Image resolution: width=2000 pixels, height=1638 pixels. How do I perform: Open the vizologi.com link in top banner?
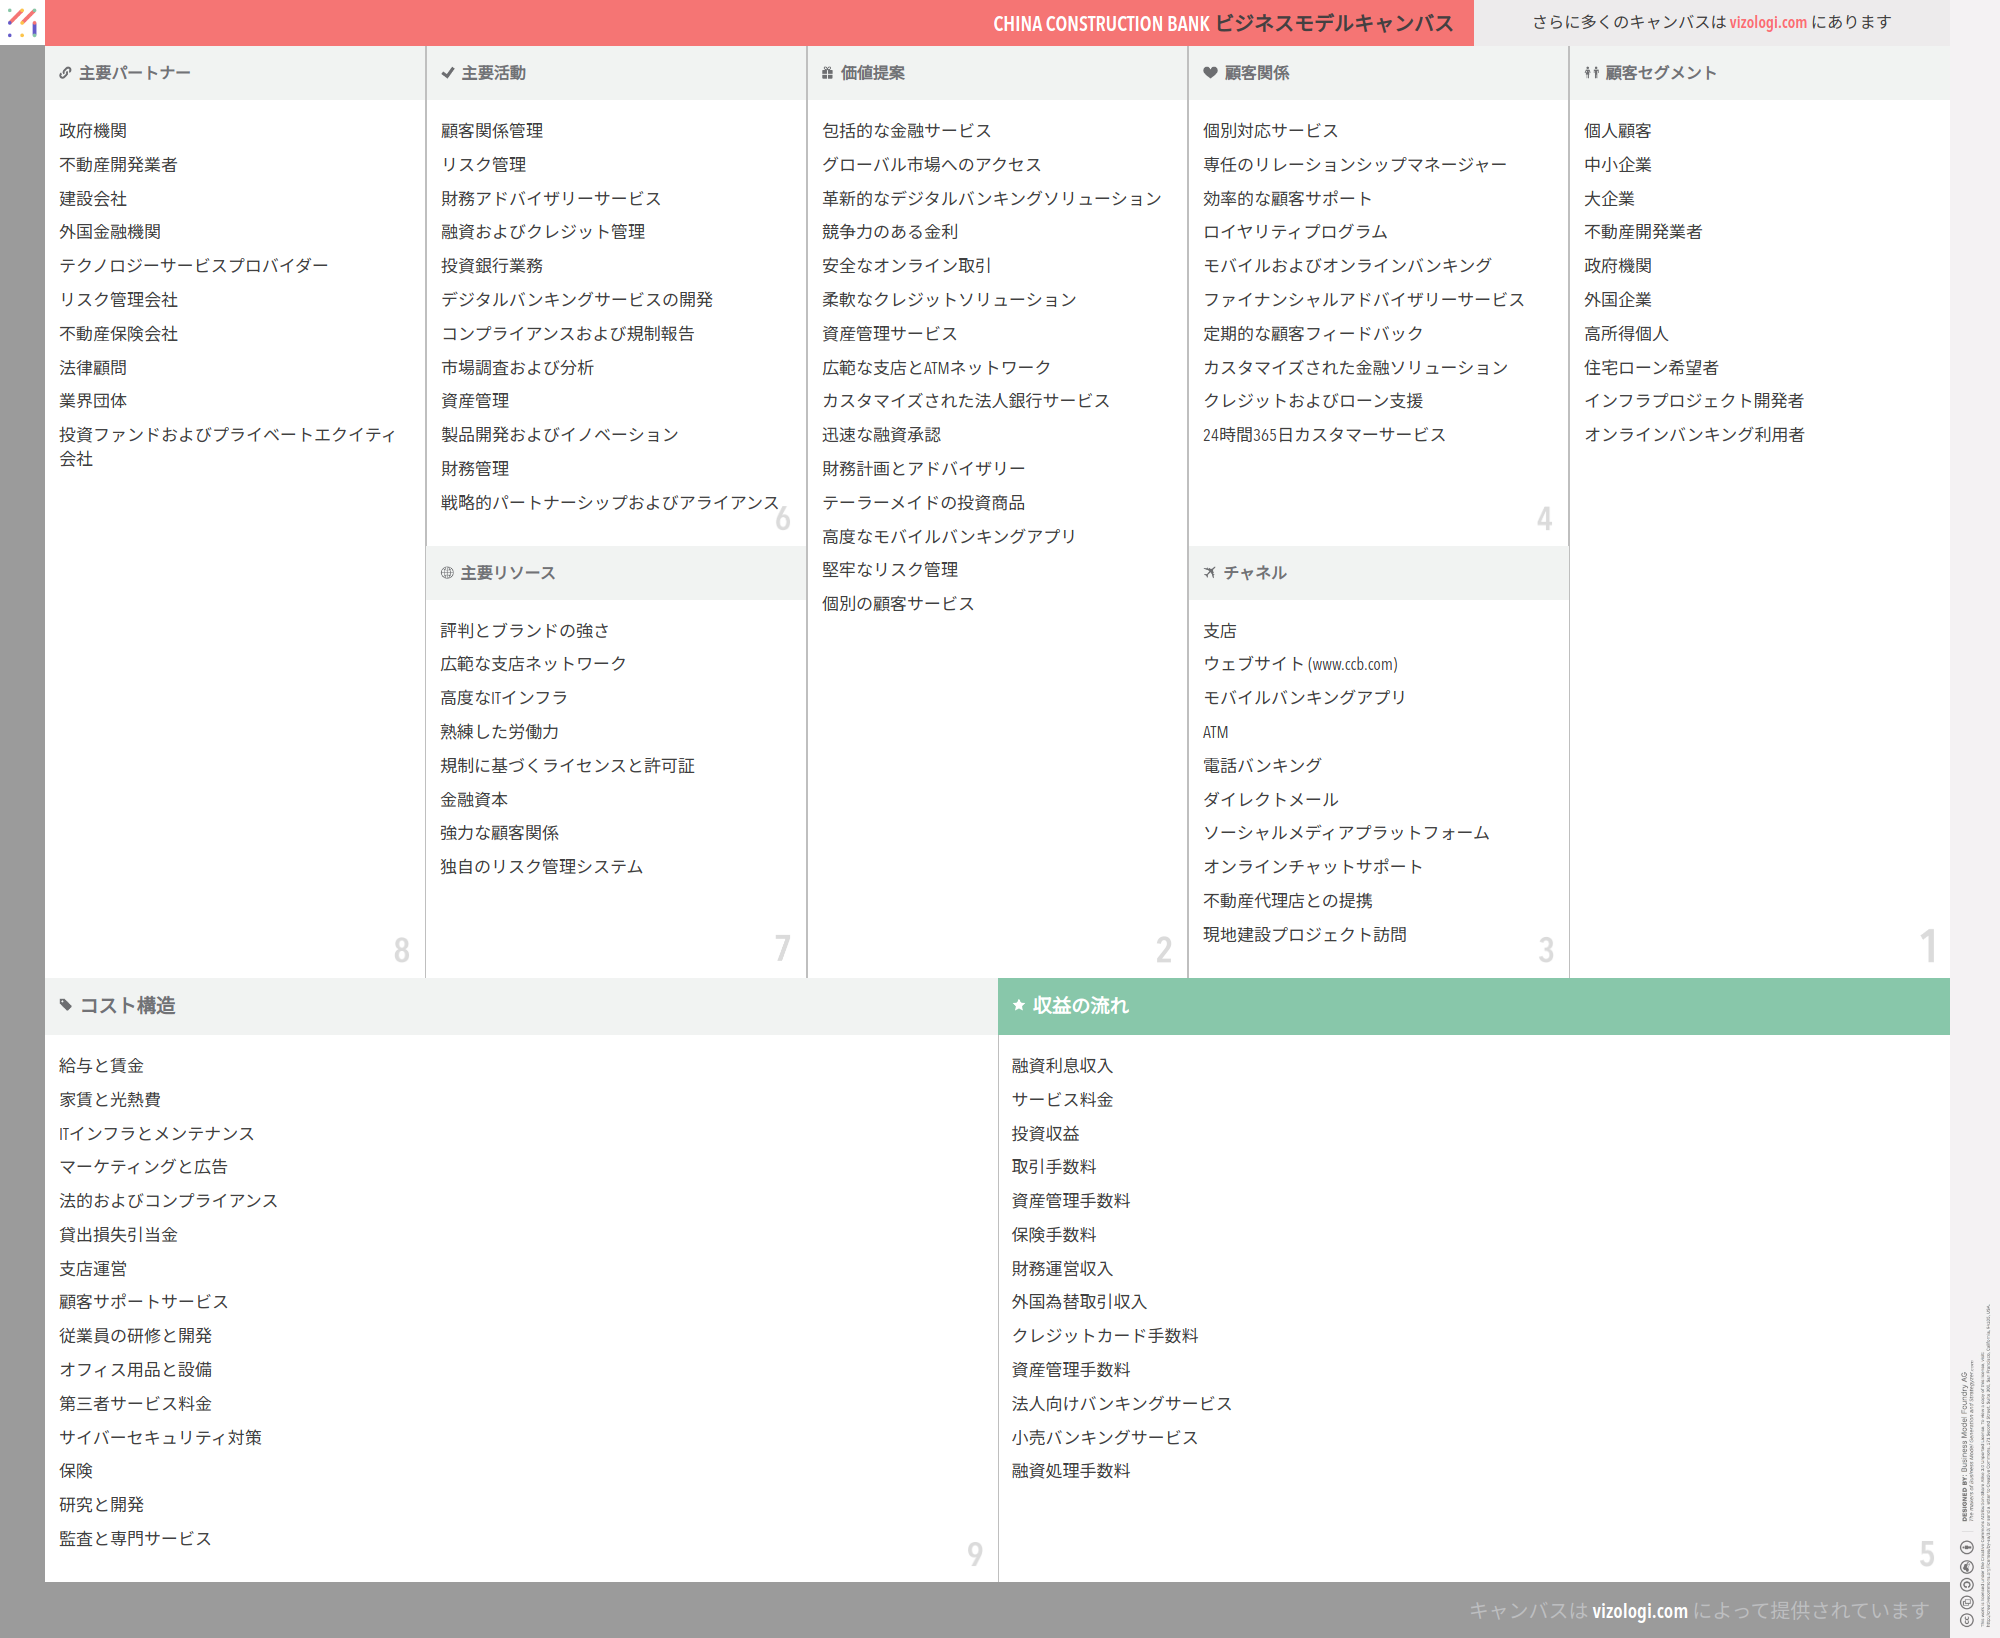click(x=1767, y=22)
